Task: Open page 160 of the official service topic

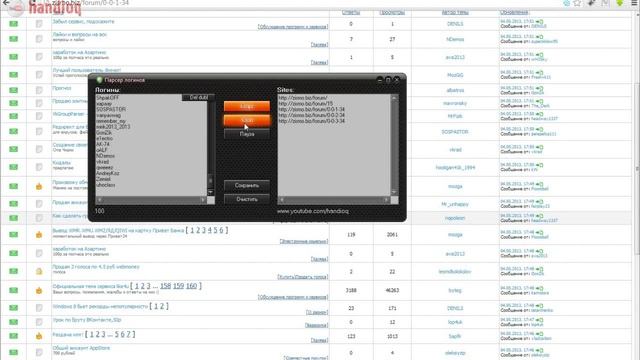Action: (x=191, y=286)
